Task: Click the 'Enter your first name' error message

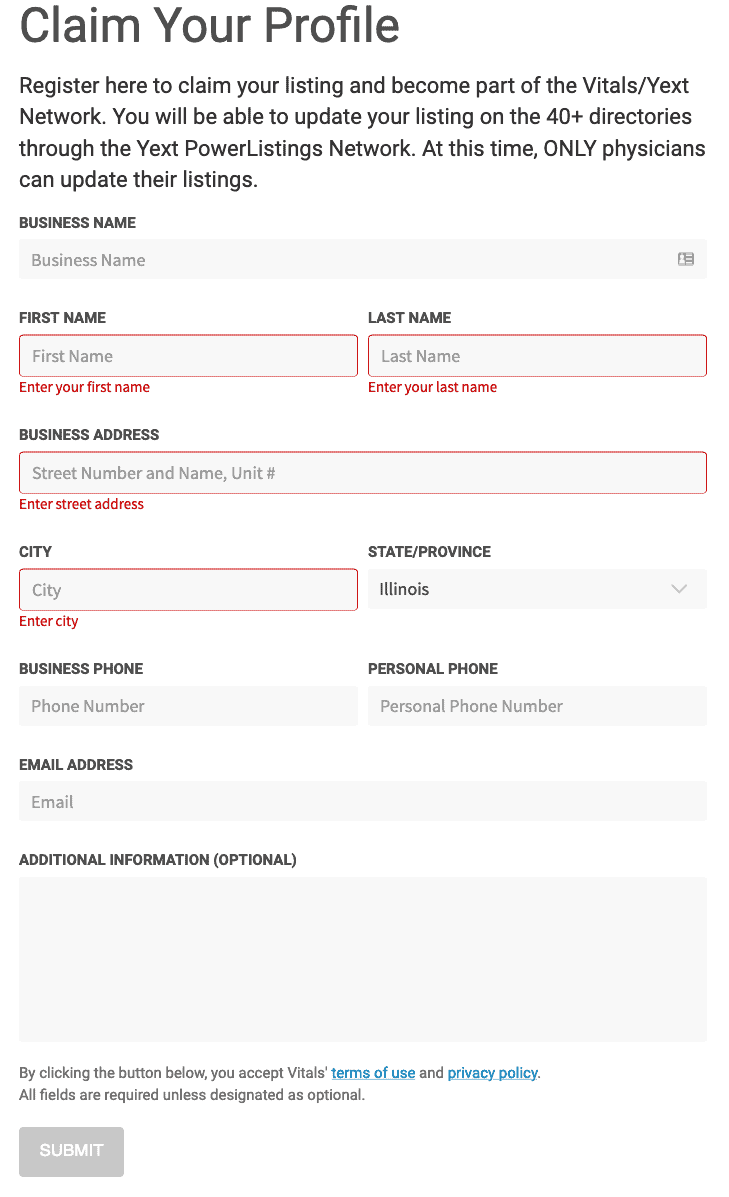Action: pos(84,387)
